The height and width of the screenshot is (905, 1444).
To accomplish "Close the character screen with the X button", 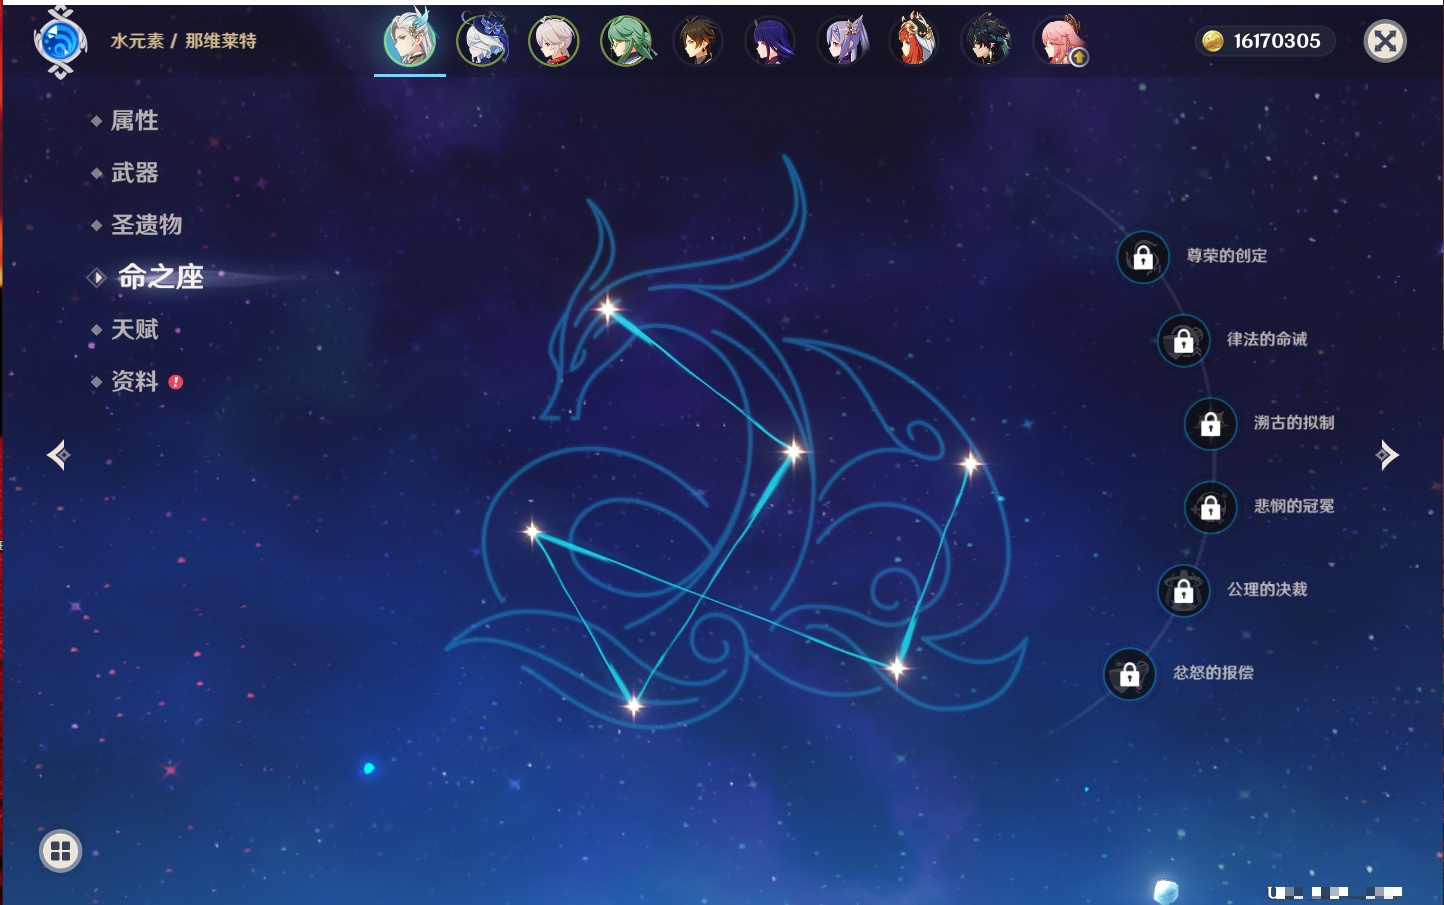I will point(1385,41).
